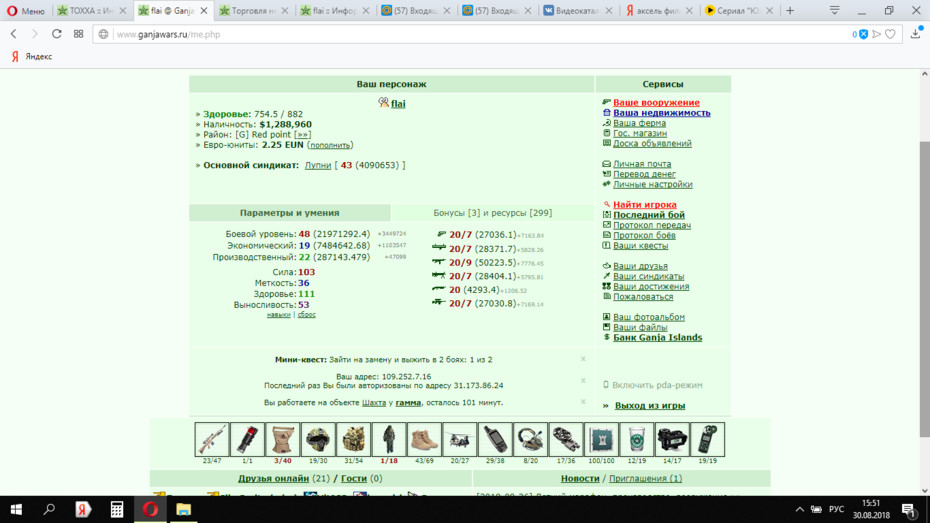Switch to the аксель Yandex tab
Viewport: 930px width, 523px height.
point(658,11)
